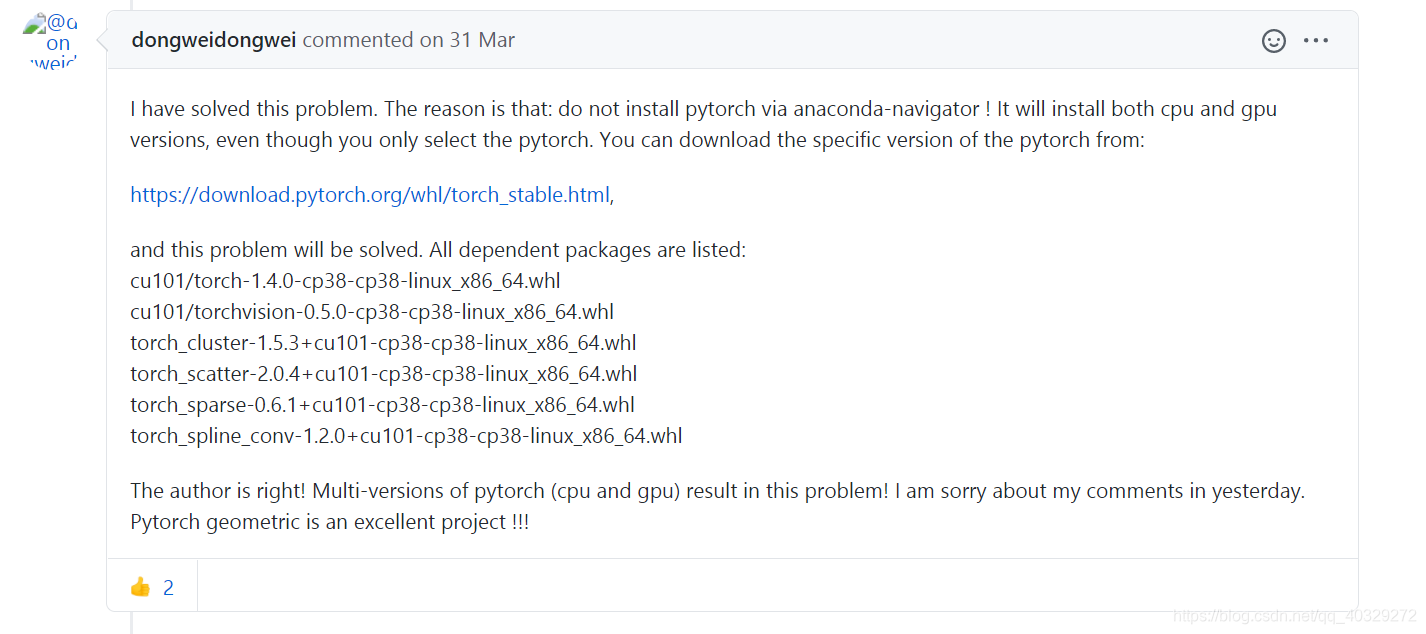The image size is (1426, 634).
Task: Click the torch_scatter-2.0.4 wheel filename
Action: (384, 373)
